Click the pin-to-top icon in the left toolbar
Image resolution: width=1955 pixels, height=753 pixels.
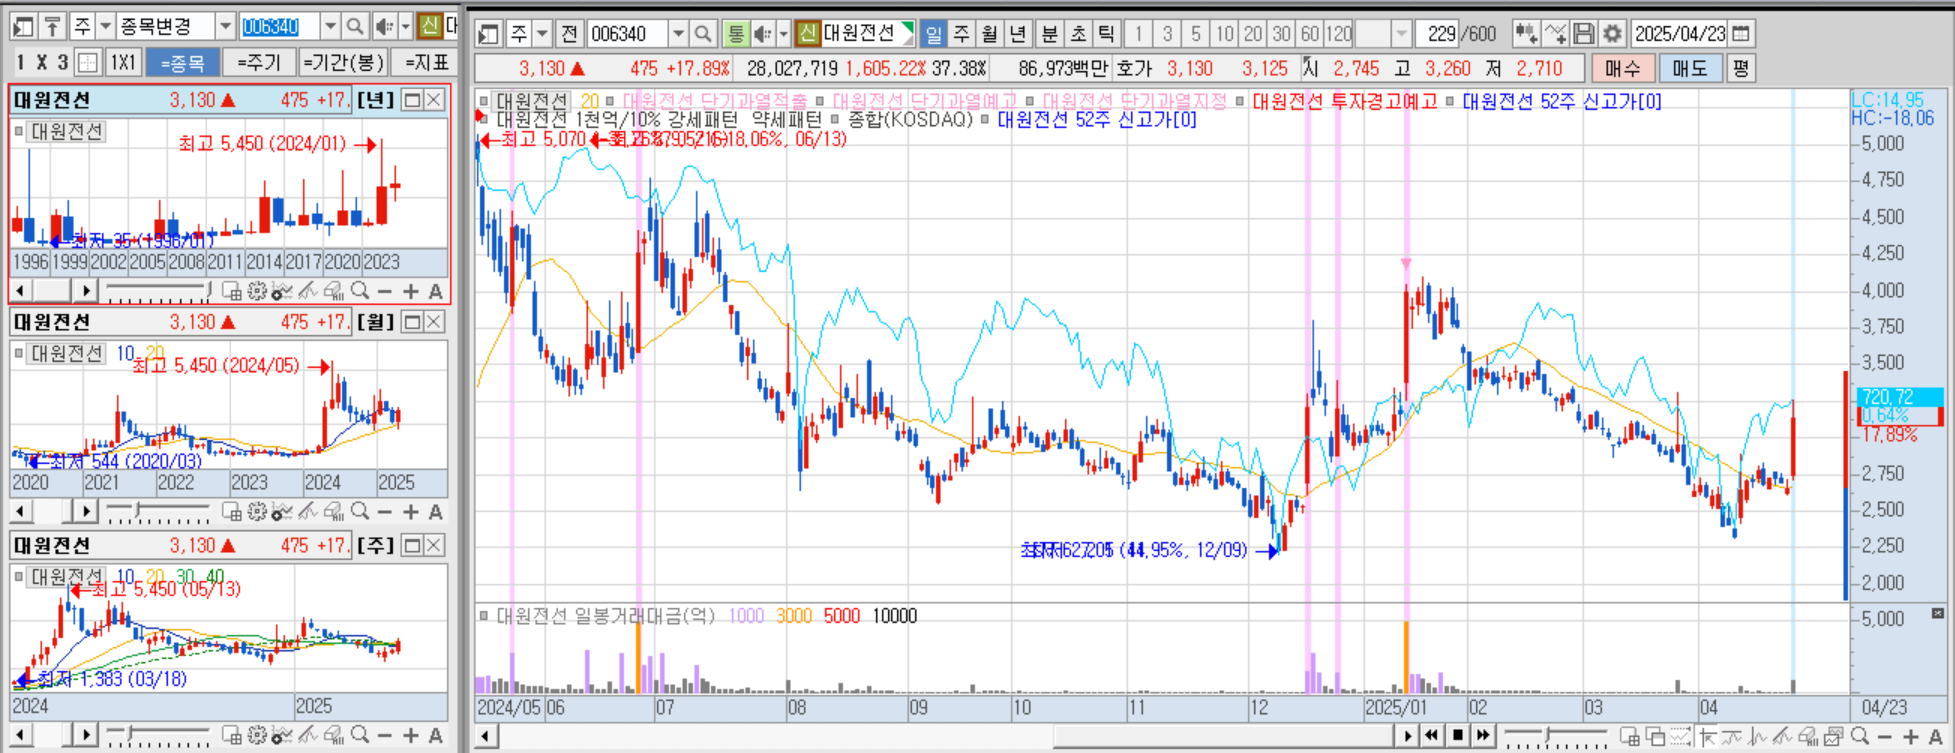[x=53, y=27]
